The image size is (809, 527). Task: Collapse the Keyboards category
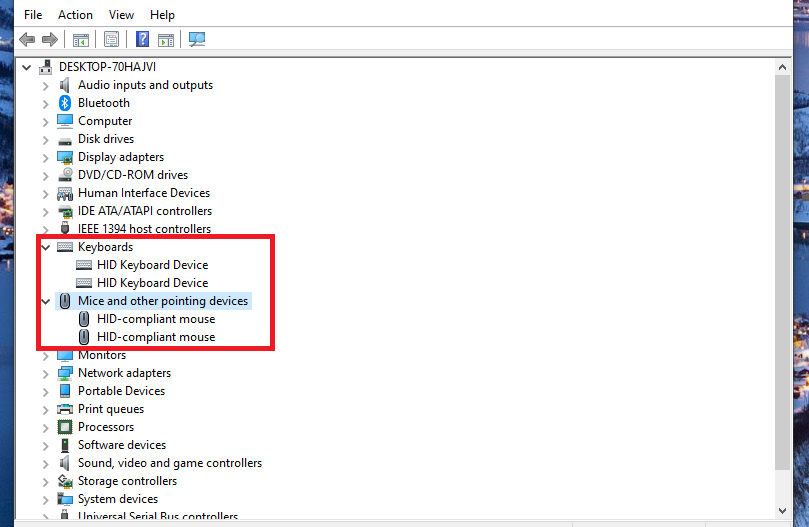(x=45, y=247)
